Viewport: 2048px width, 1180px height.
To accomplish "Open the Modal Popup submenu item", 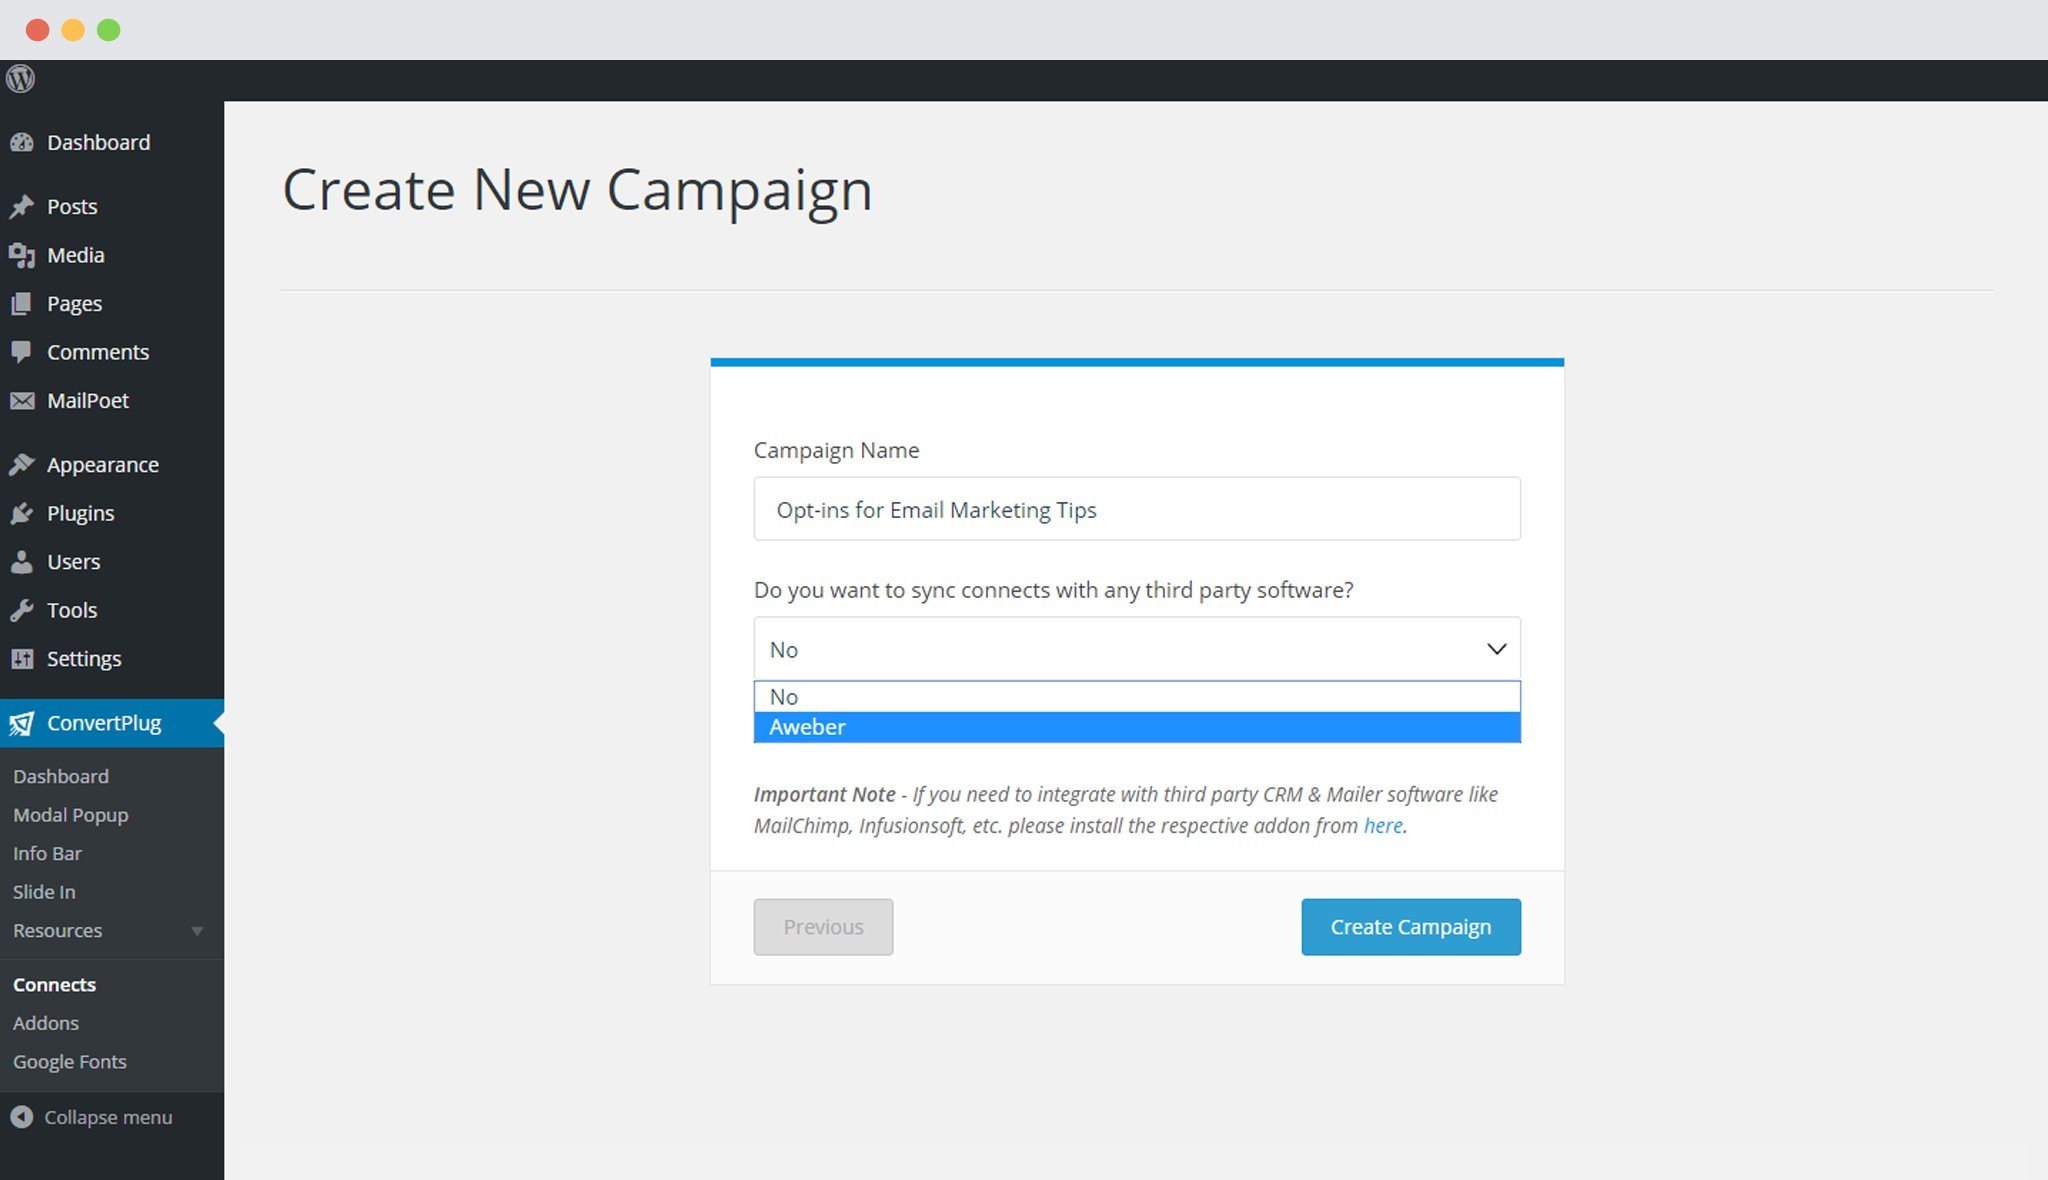I will pos(71,815).
